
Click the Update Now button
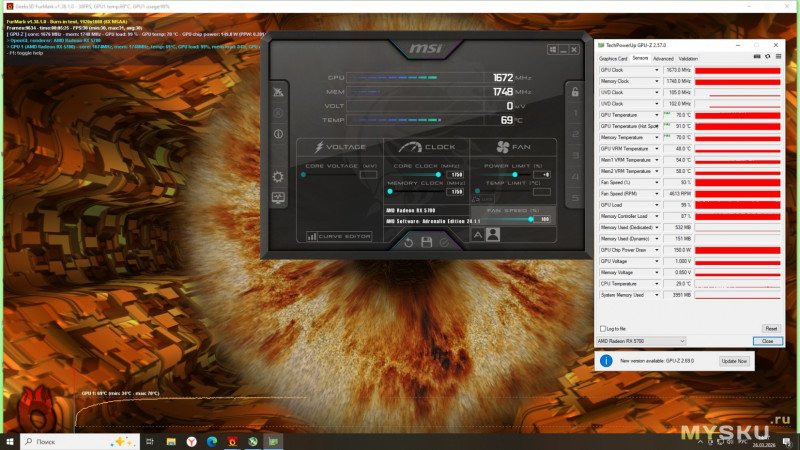pos(734,361)
